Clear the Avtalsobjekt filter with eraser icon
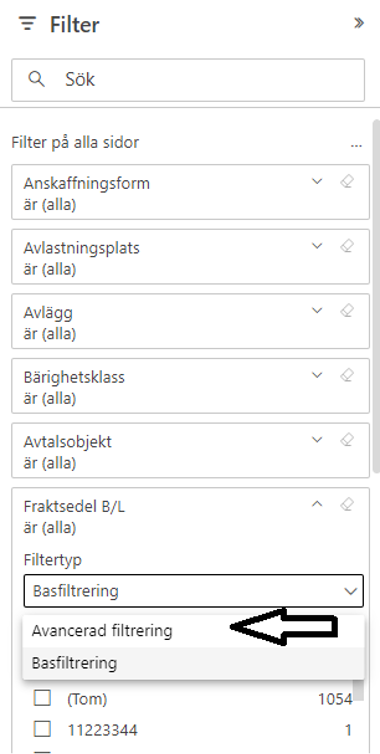 pyautogui.click(x=347, y=440)
